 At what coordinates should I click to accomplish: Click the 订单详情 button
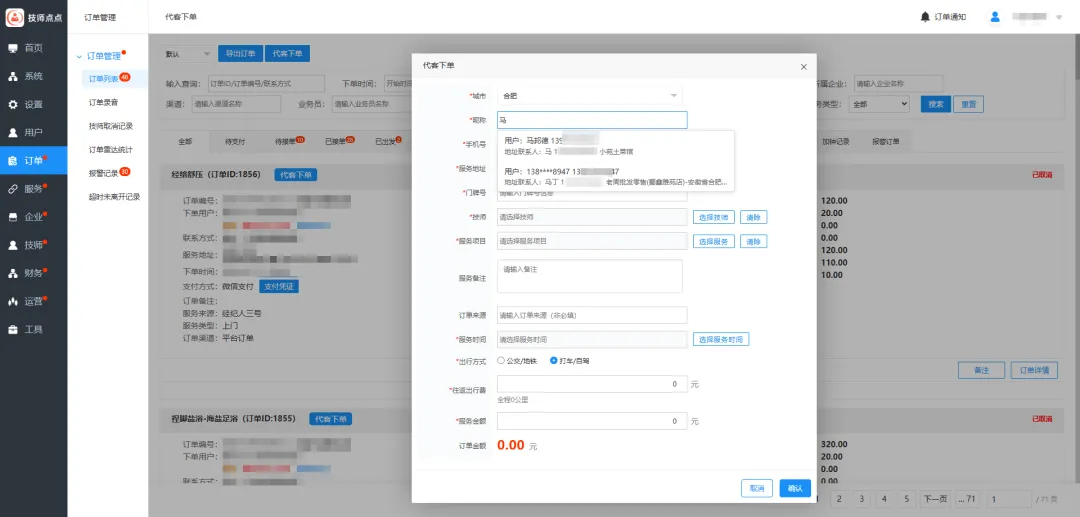pyautogui.click(x=1035, y=370)
